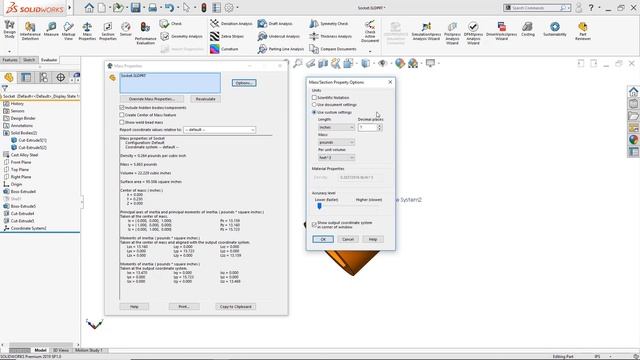Click the Search Commands field
640x360 pixels.
click(x=536, y=8)
